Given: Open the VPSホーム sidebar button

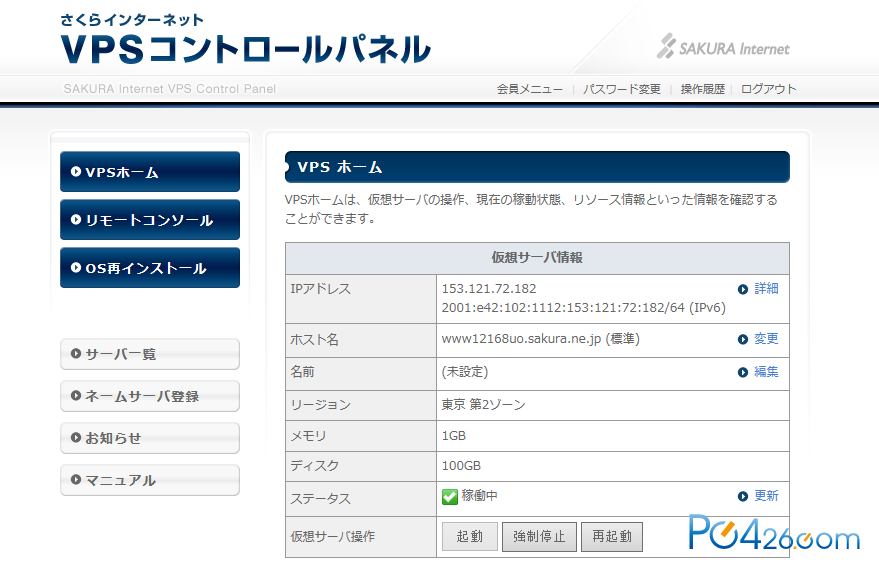Looking at the screenshot, I should (150, 172).
